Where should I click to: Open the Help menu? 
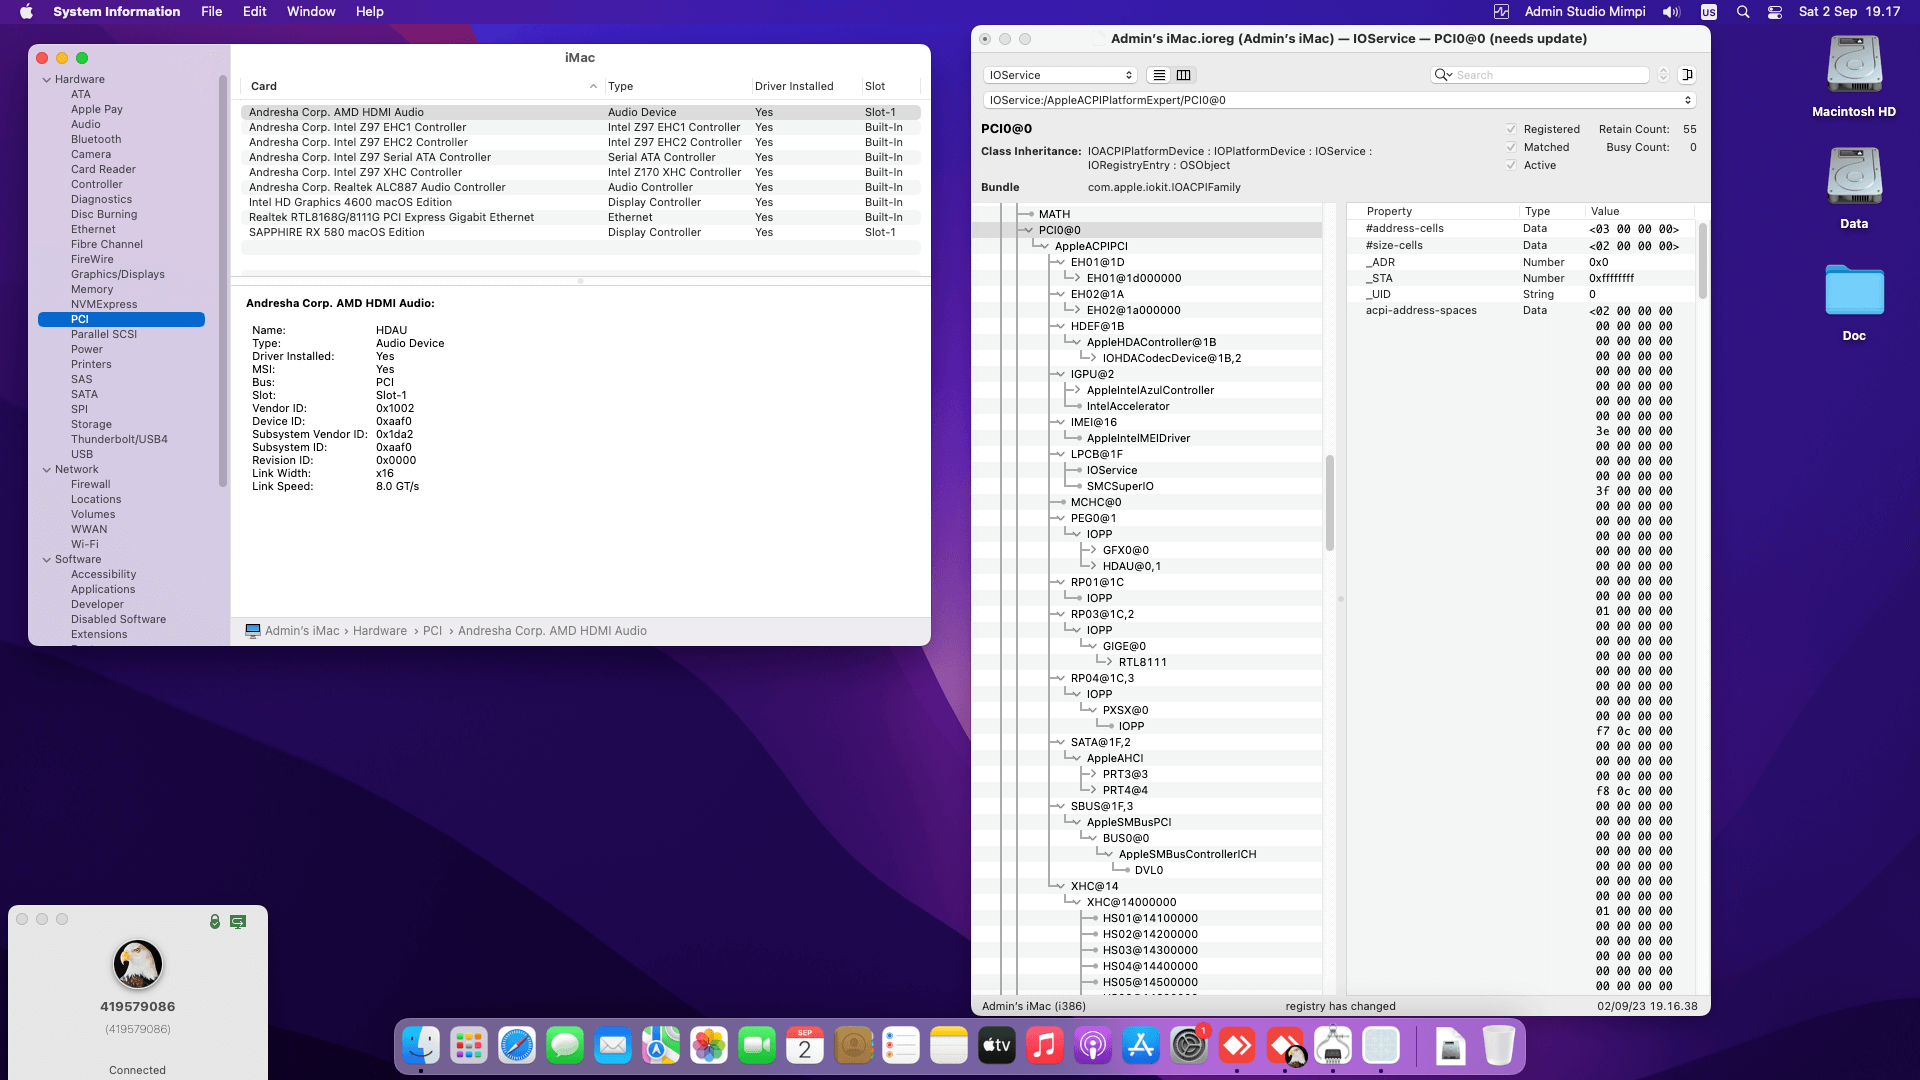pos(370,12)
